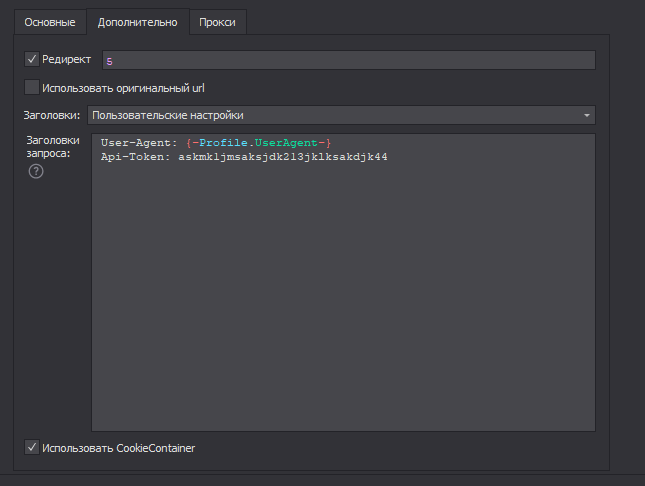The image size is (645, 486).
Task: Switch to the Прокси tab
Action: coord(218,22)
